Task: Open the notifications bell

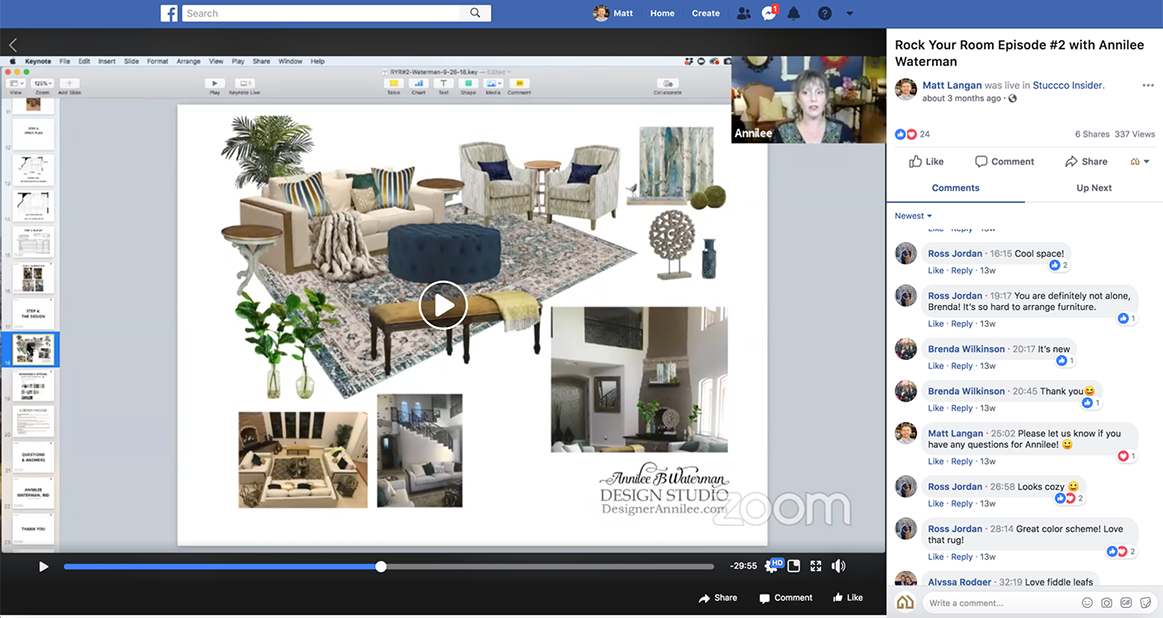Action: [x=794, y=13]
